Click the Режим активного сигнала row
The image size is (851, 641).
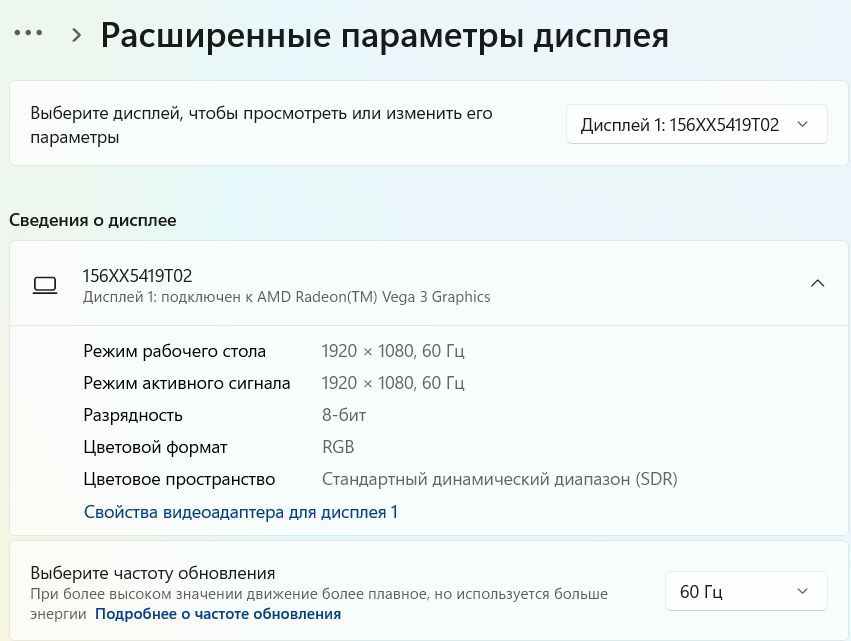[x=187, y=383]
